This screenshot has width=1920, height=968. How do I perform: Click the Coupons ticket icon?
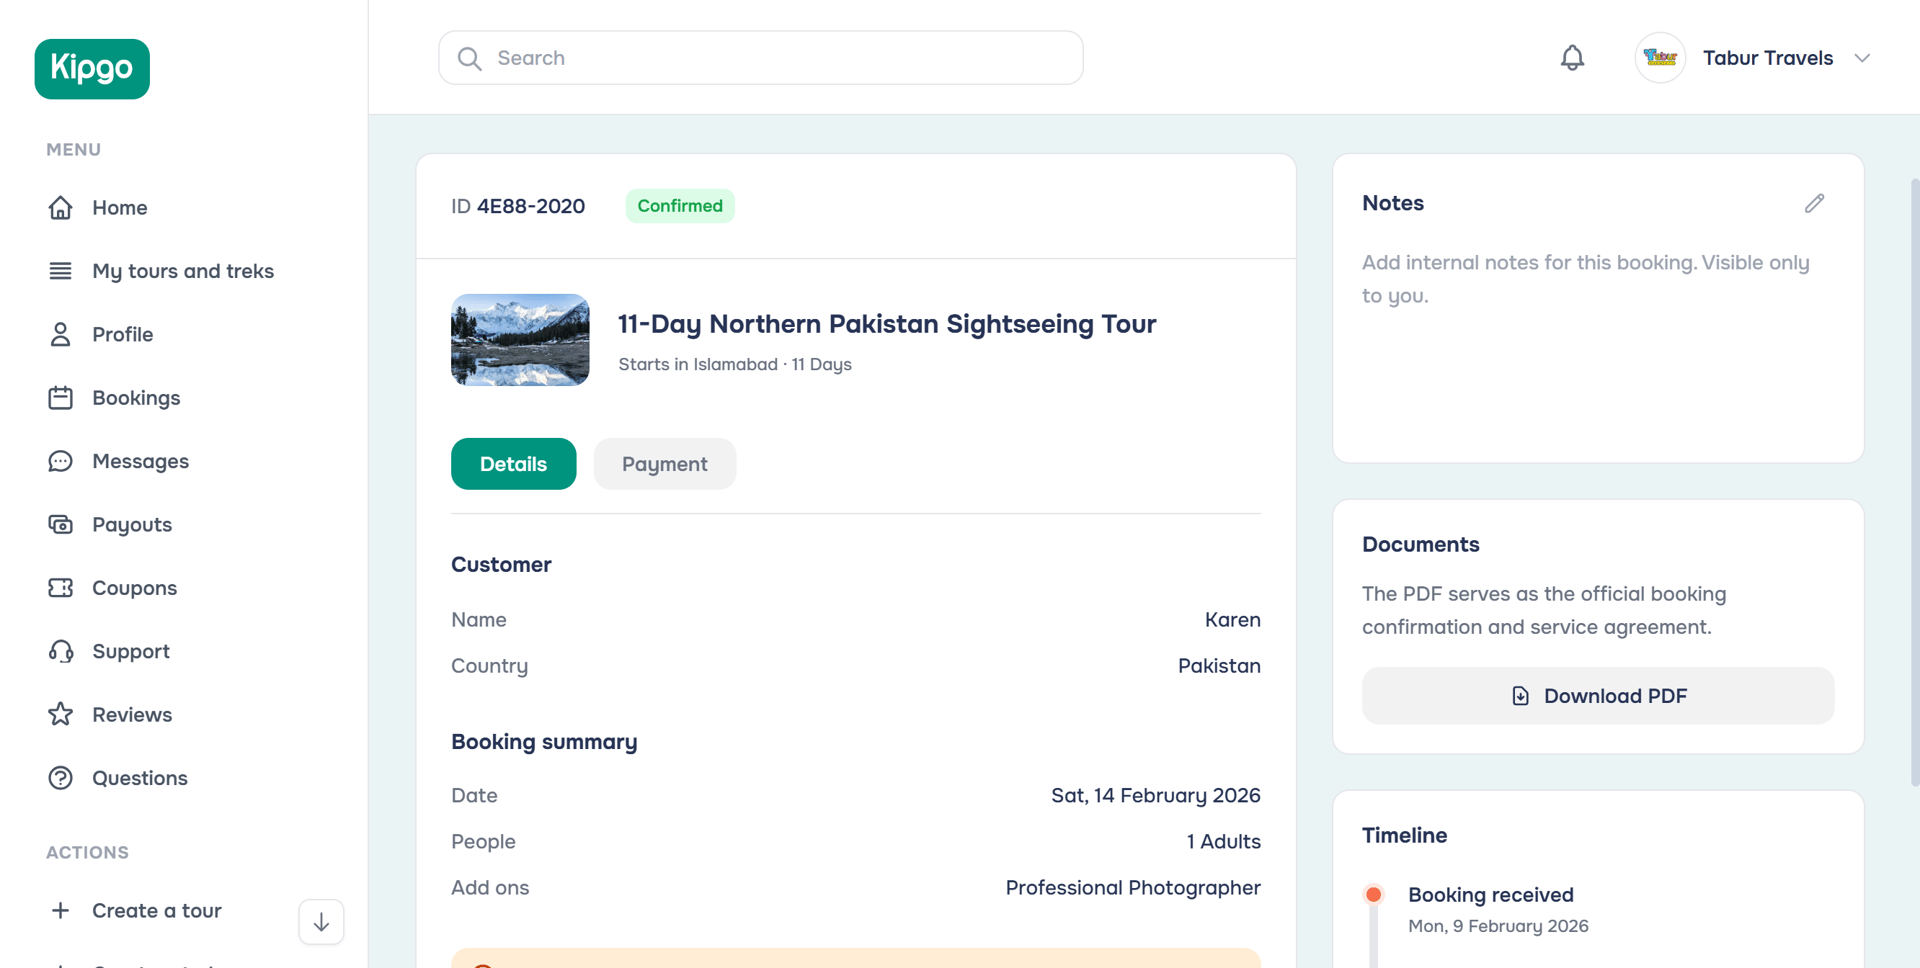point(61,588)
